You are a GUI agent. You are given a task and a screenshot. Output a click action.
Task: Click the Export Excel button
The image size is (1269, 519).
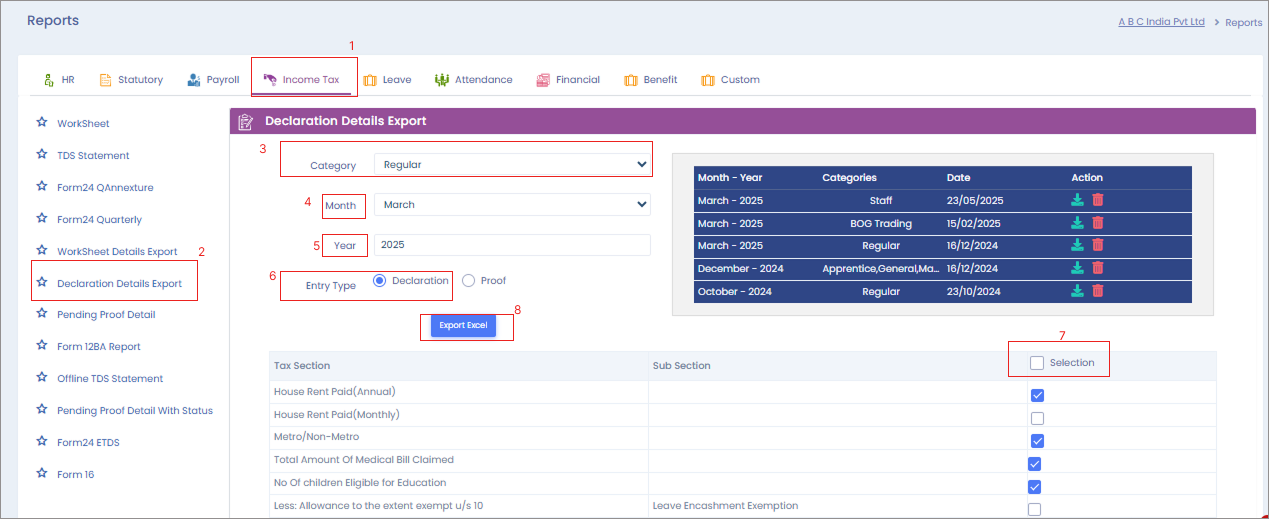point(463,326)
